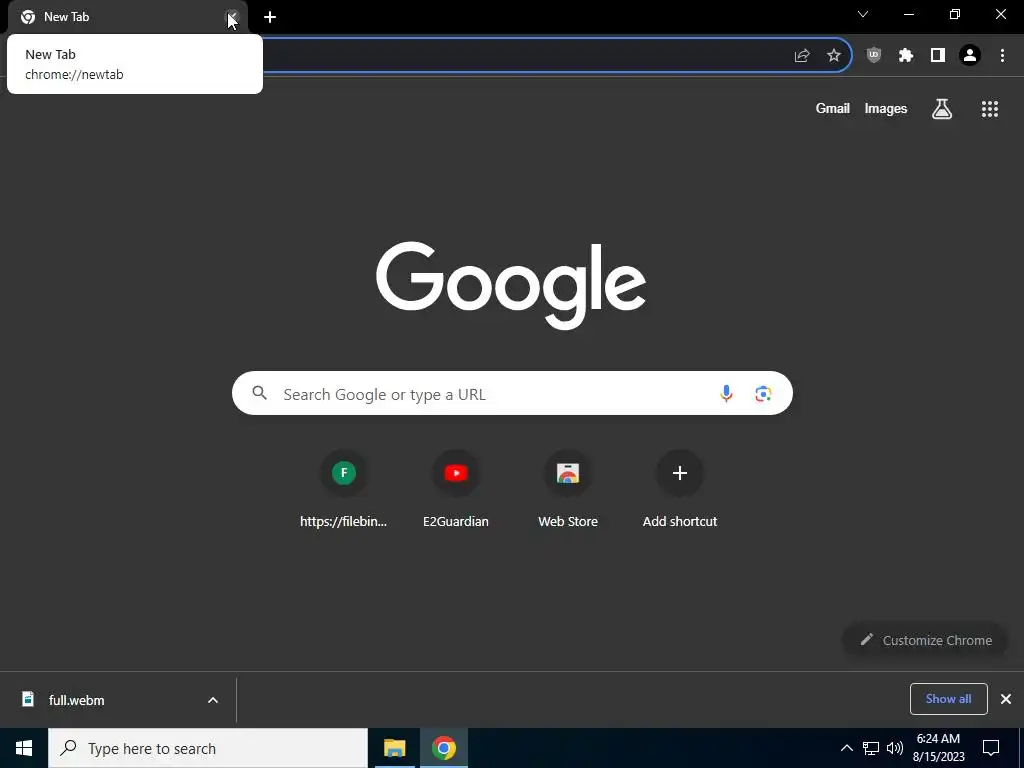Screen dimensions: 1024x768
Task: Open the E2Guardian shortcut
Action: 456,488
